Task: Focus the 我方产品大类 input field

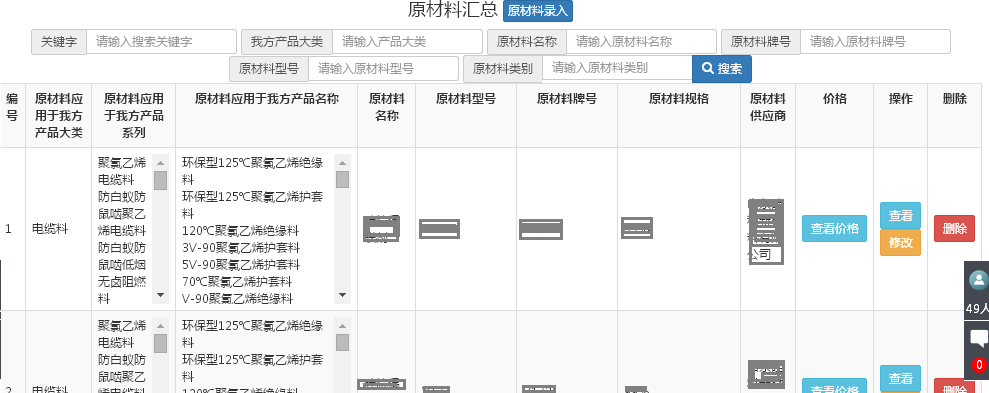Action: point(407,42)
